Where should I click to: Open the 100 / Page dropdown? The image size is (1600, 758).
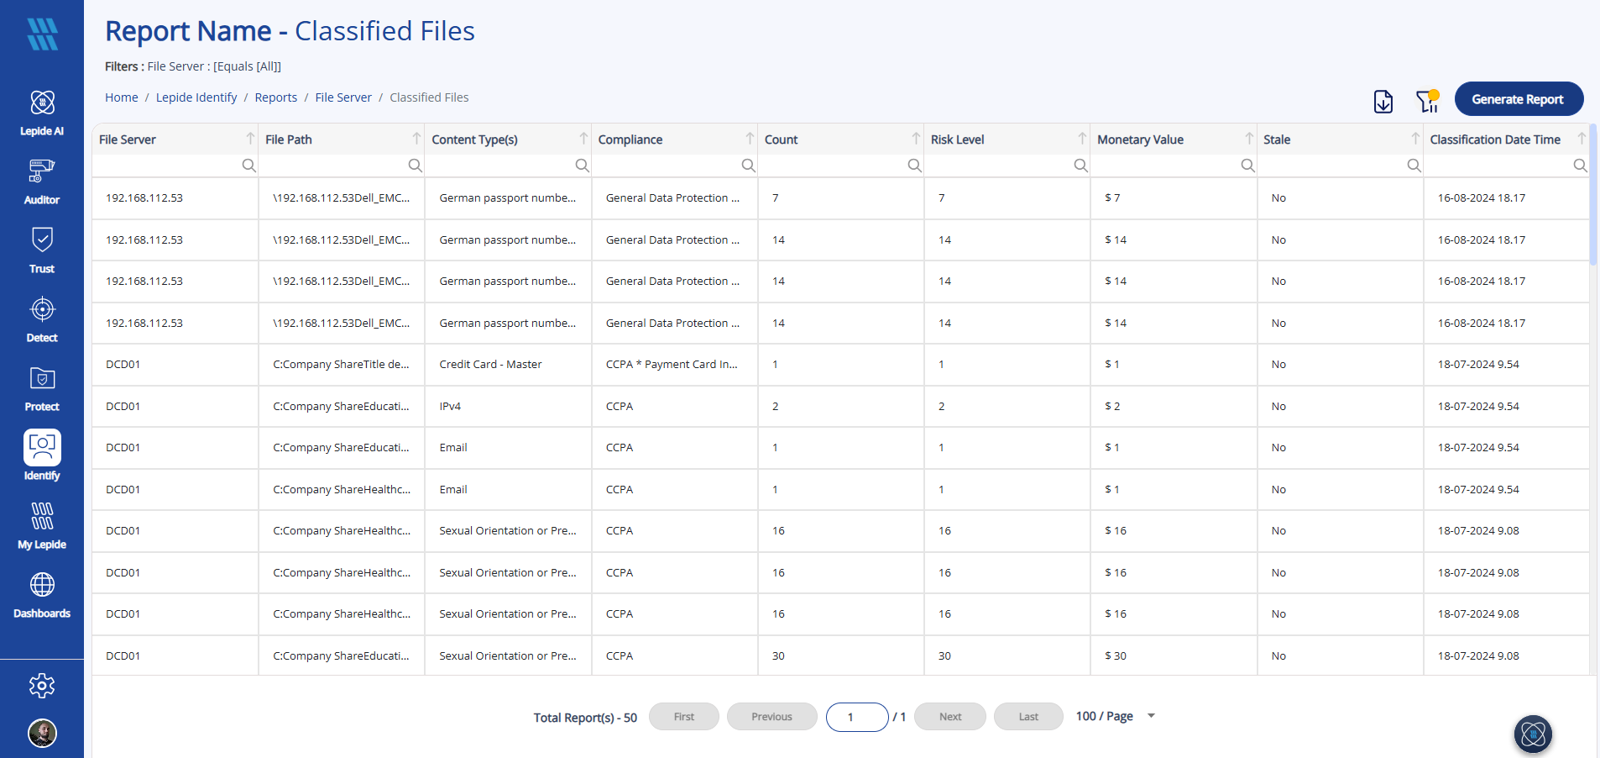pos(1115,716)
